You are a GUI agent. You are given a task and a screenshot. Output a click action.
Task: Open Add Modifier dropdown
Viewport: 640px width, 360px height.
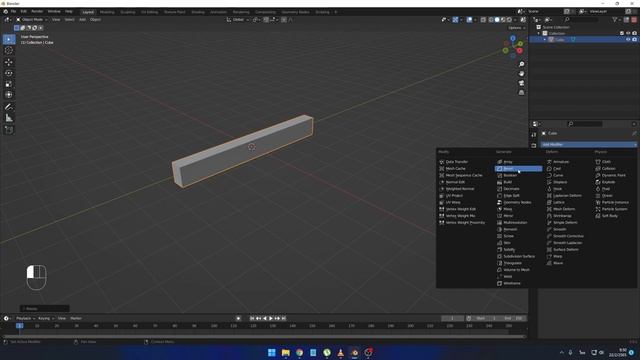tap(588, 144)
